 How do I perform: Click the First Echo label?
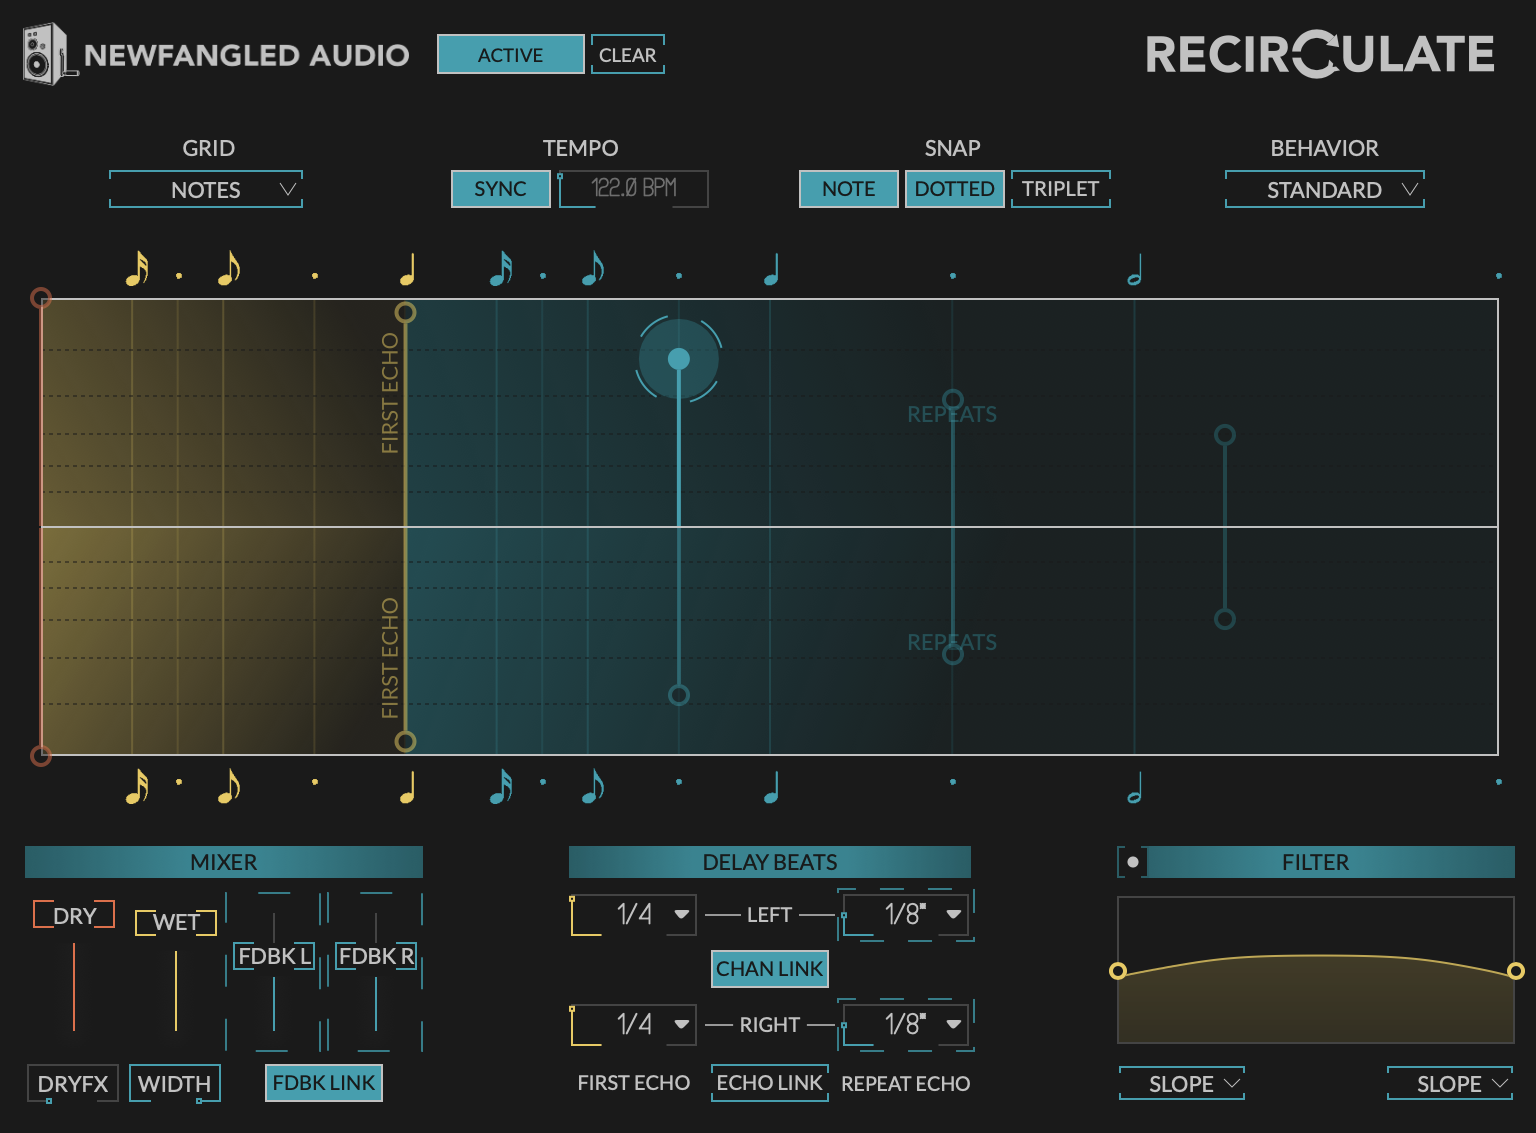click(x=634, y=1084)
